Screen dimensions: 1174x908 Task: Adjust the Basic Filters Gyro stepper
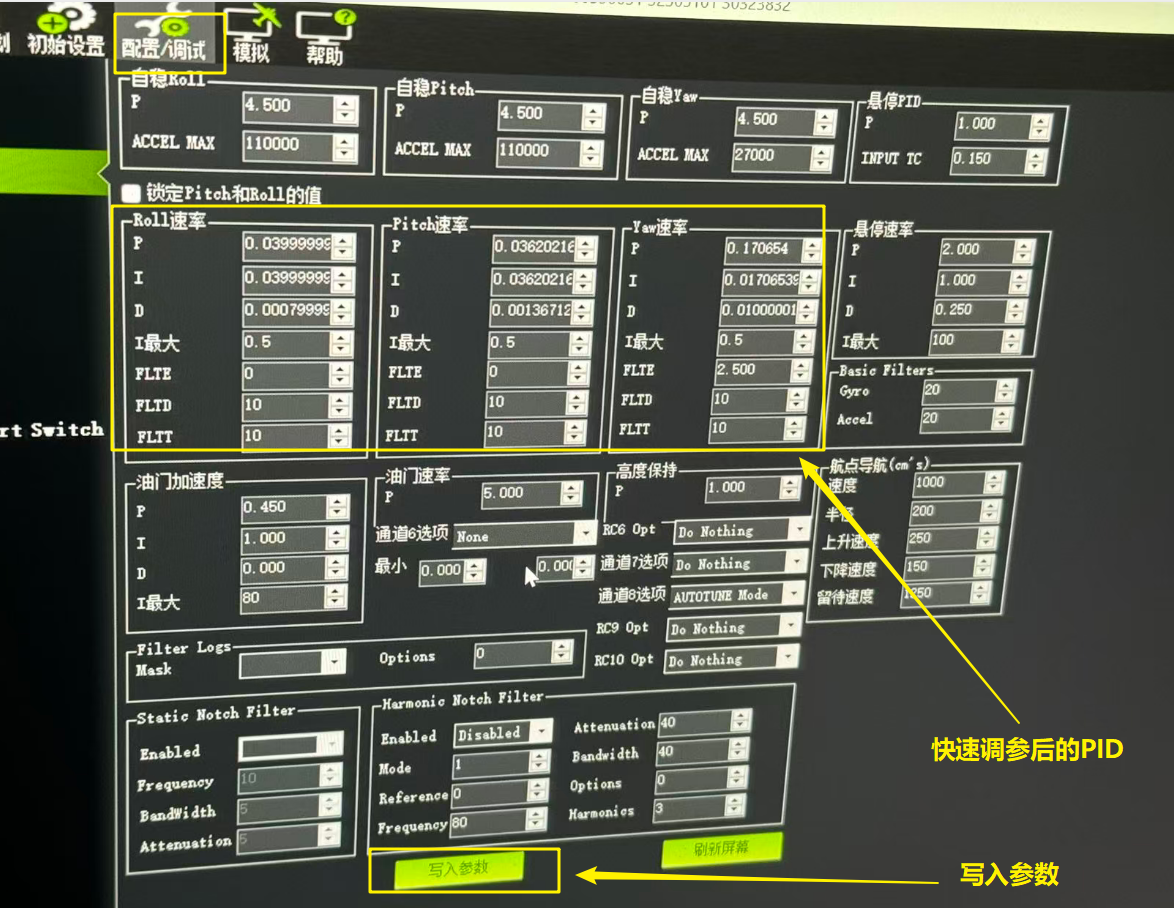(1001, 391)
